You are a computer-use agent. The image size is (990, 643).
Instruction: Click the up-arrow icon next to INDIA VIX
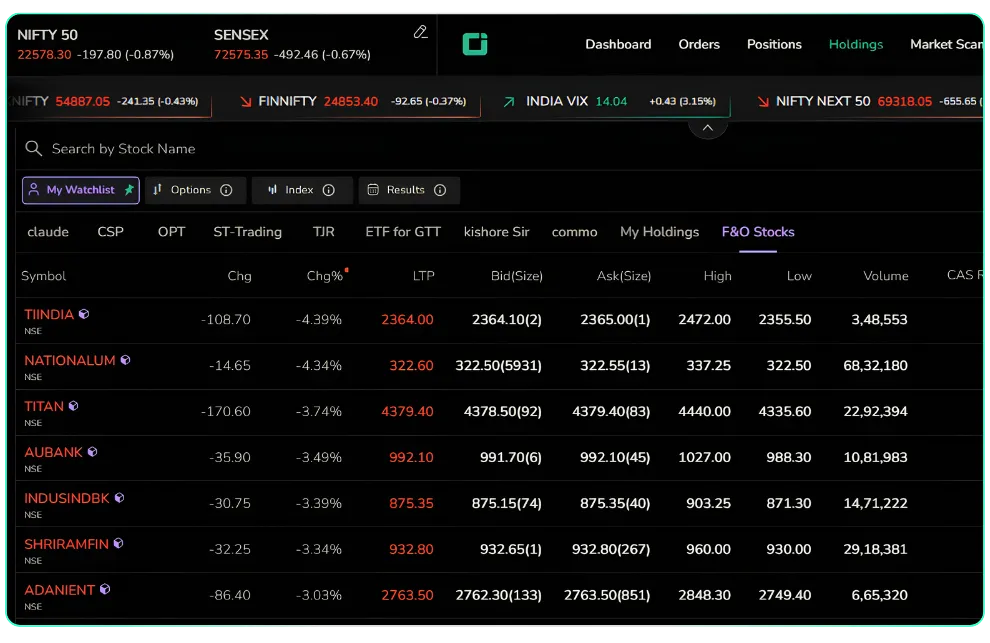pos(509,102)
